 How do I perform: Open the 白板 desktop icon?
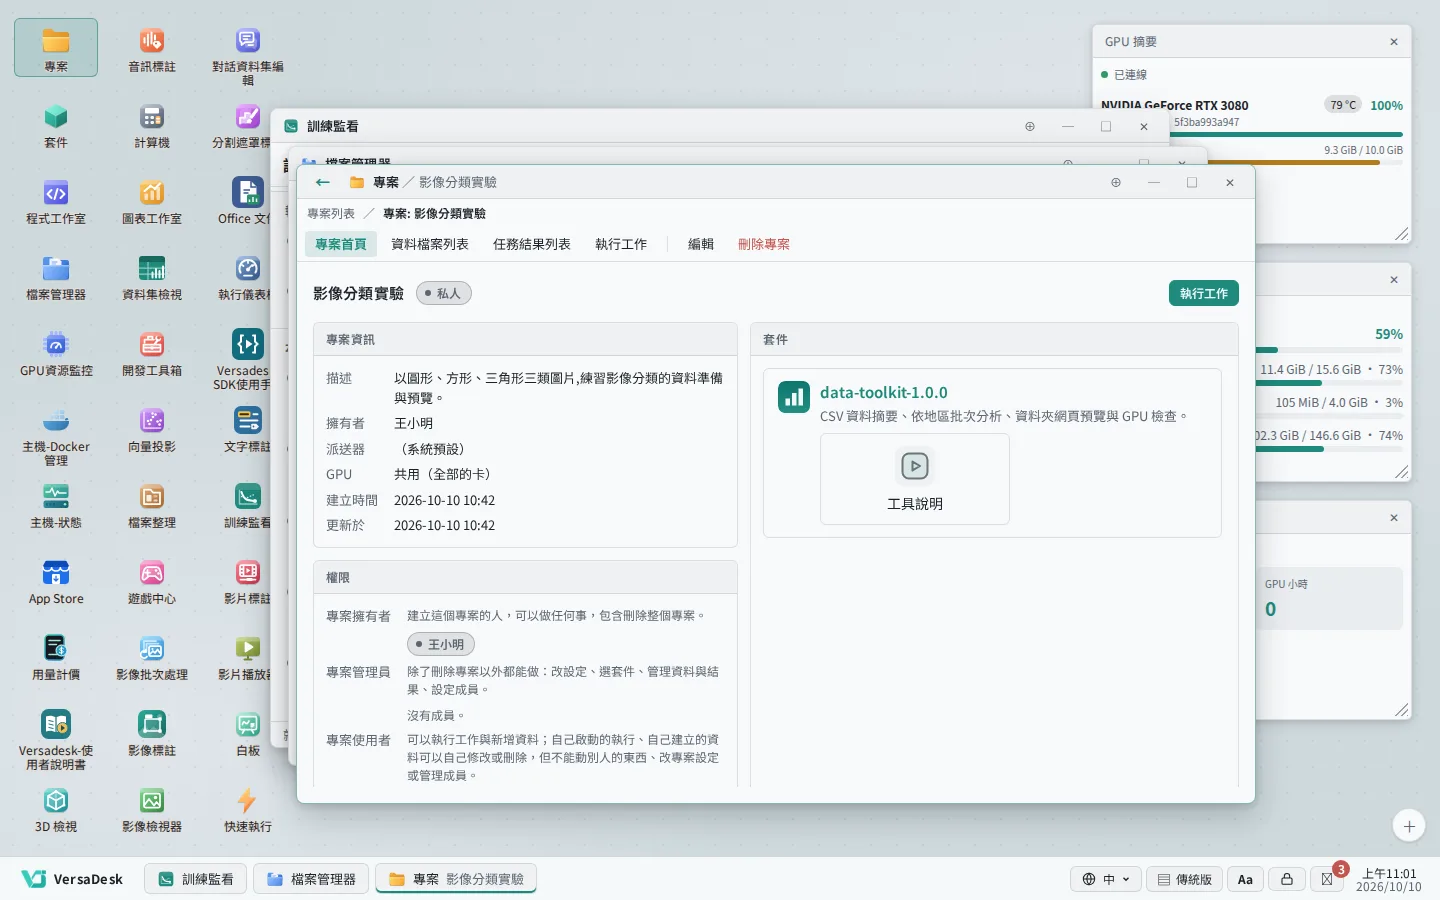[248, 732]
